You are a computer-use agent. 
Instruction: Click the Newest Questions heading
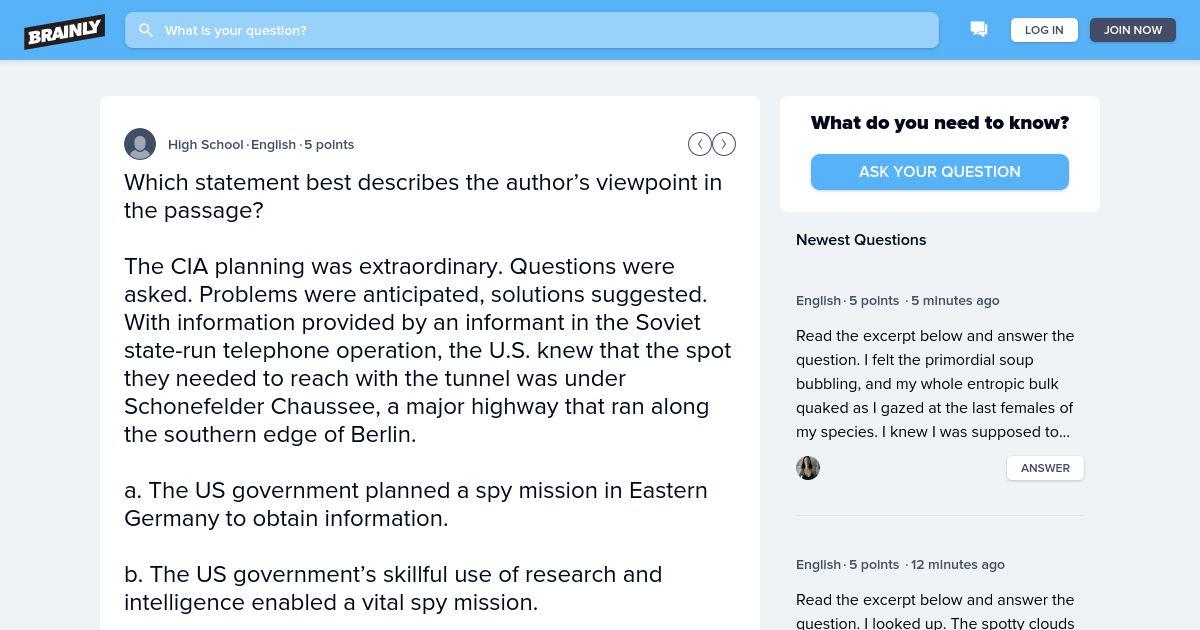click(861, 240)
